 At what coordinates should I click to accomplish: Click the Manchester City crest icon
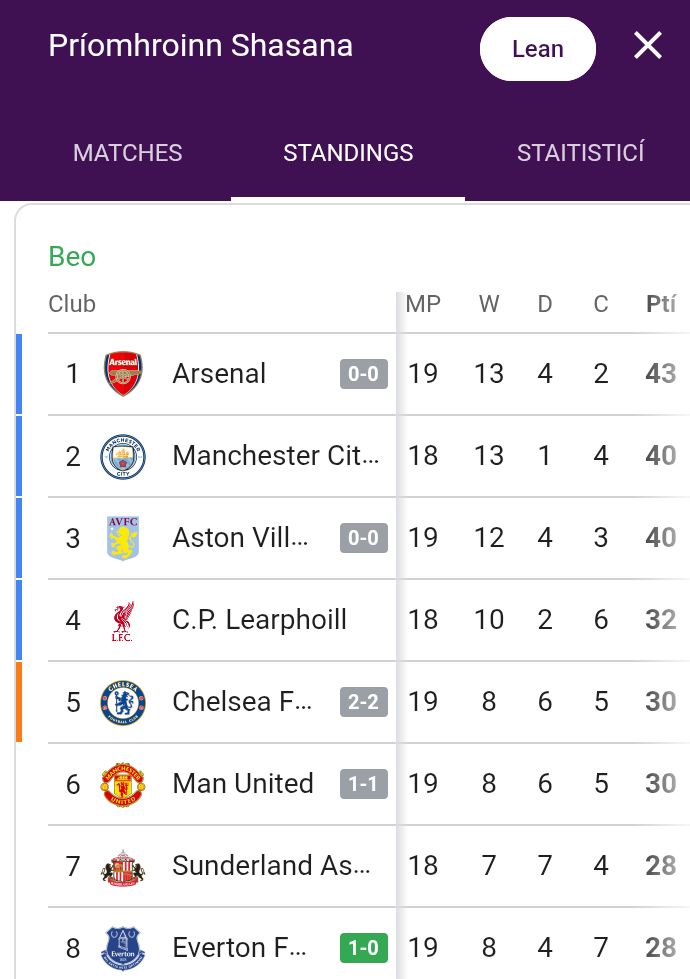pos(123,456)
